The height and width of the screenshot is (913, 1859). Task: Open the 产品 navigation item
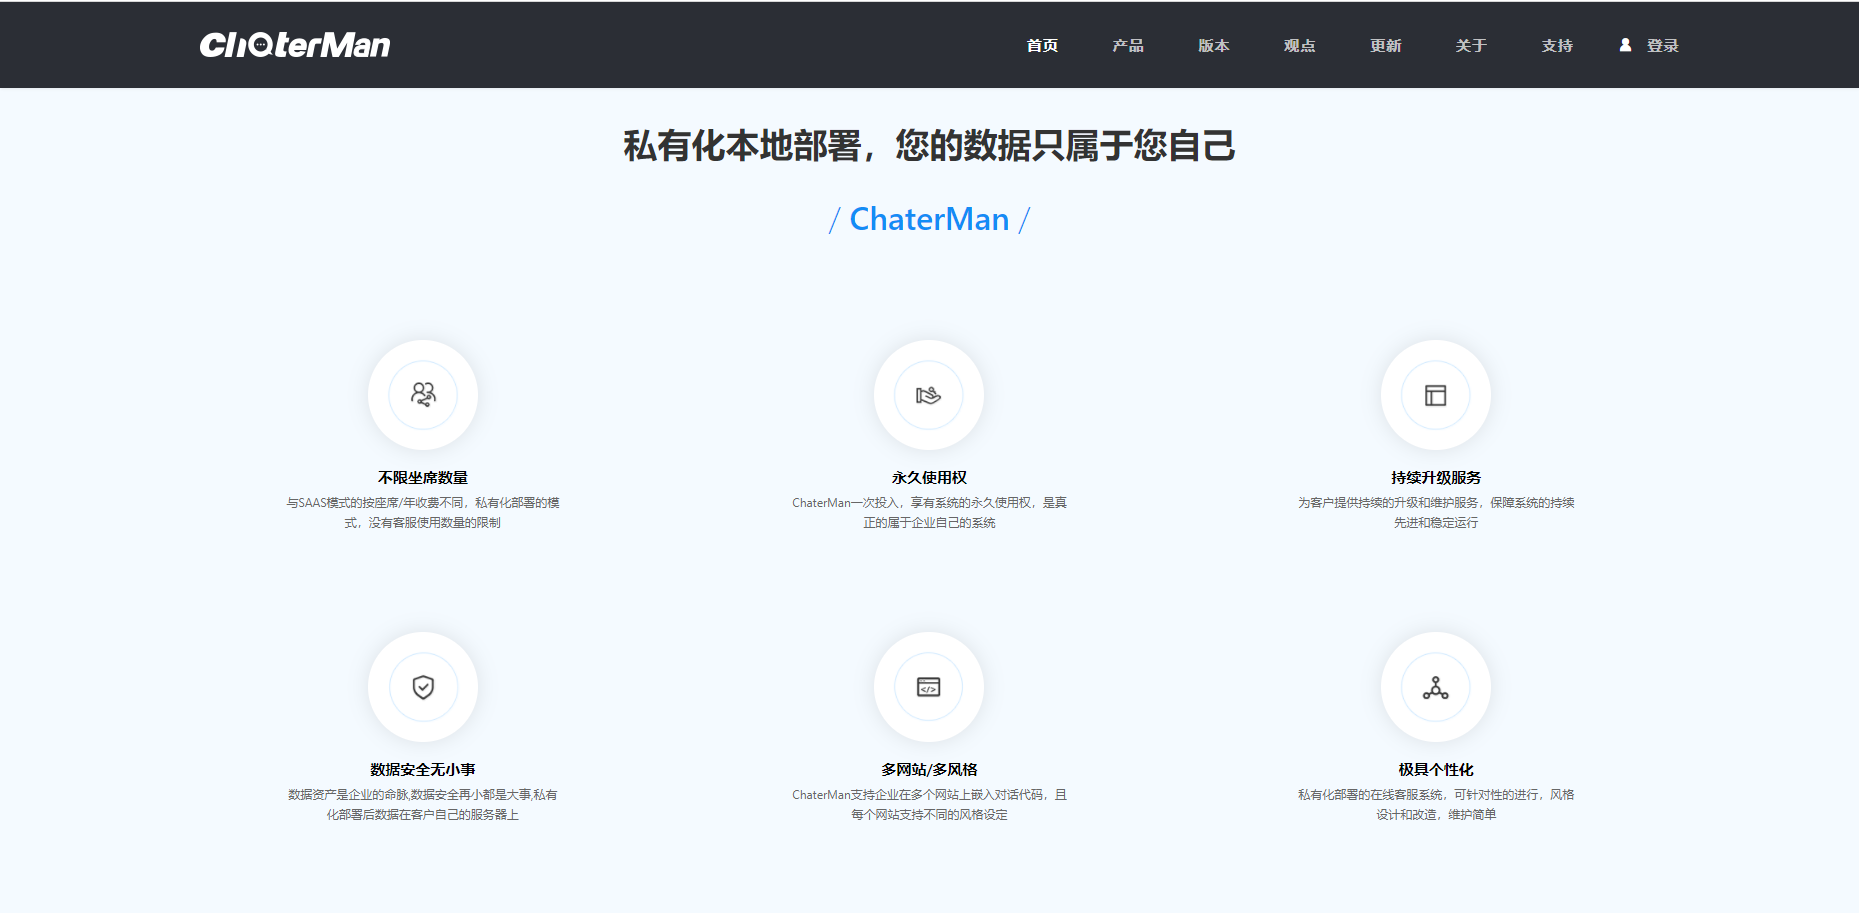point(1128,45)
